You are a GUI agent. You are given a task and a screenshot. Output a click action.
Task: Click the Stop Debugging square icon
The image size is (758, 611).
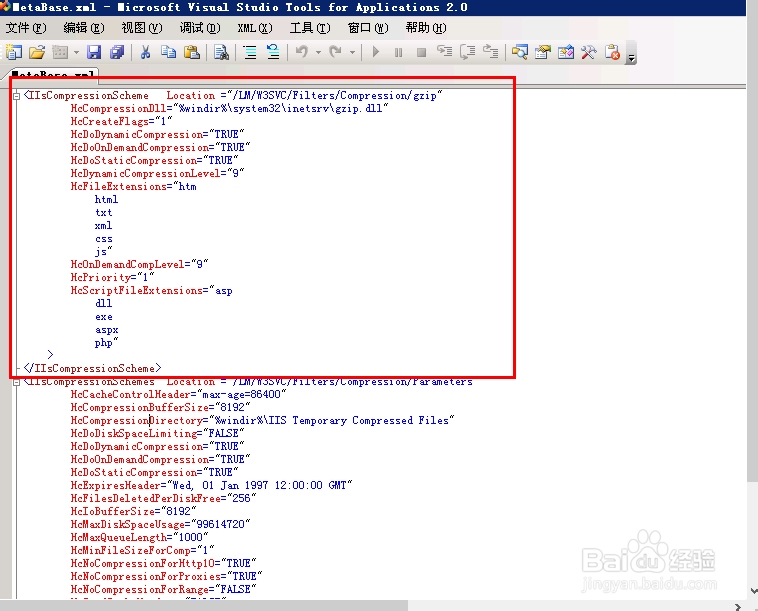point(422,52)
